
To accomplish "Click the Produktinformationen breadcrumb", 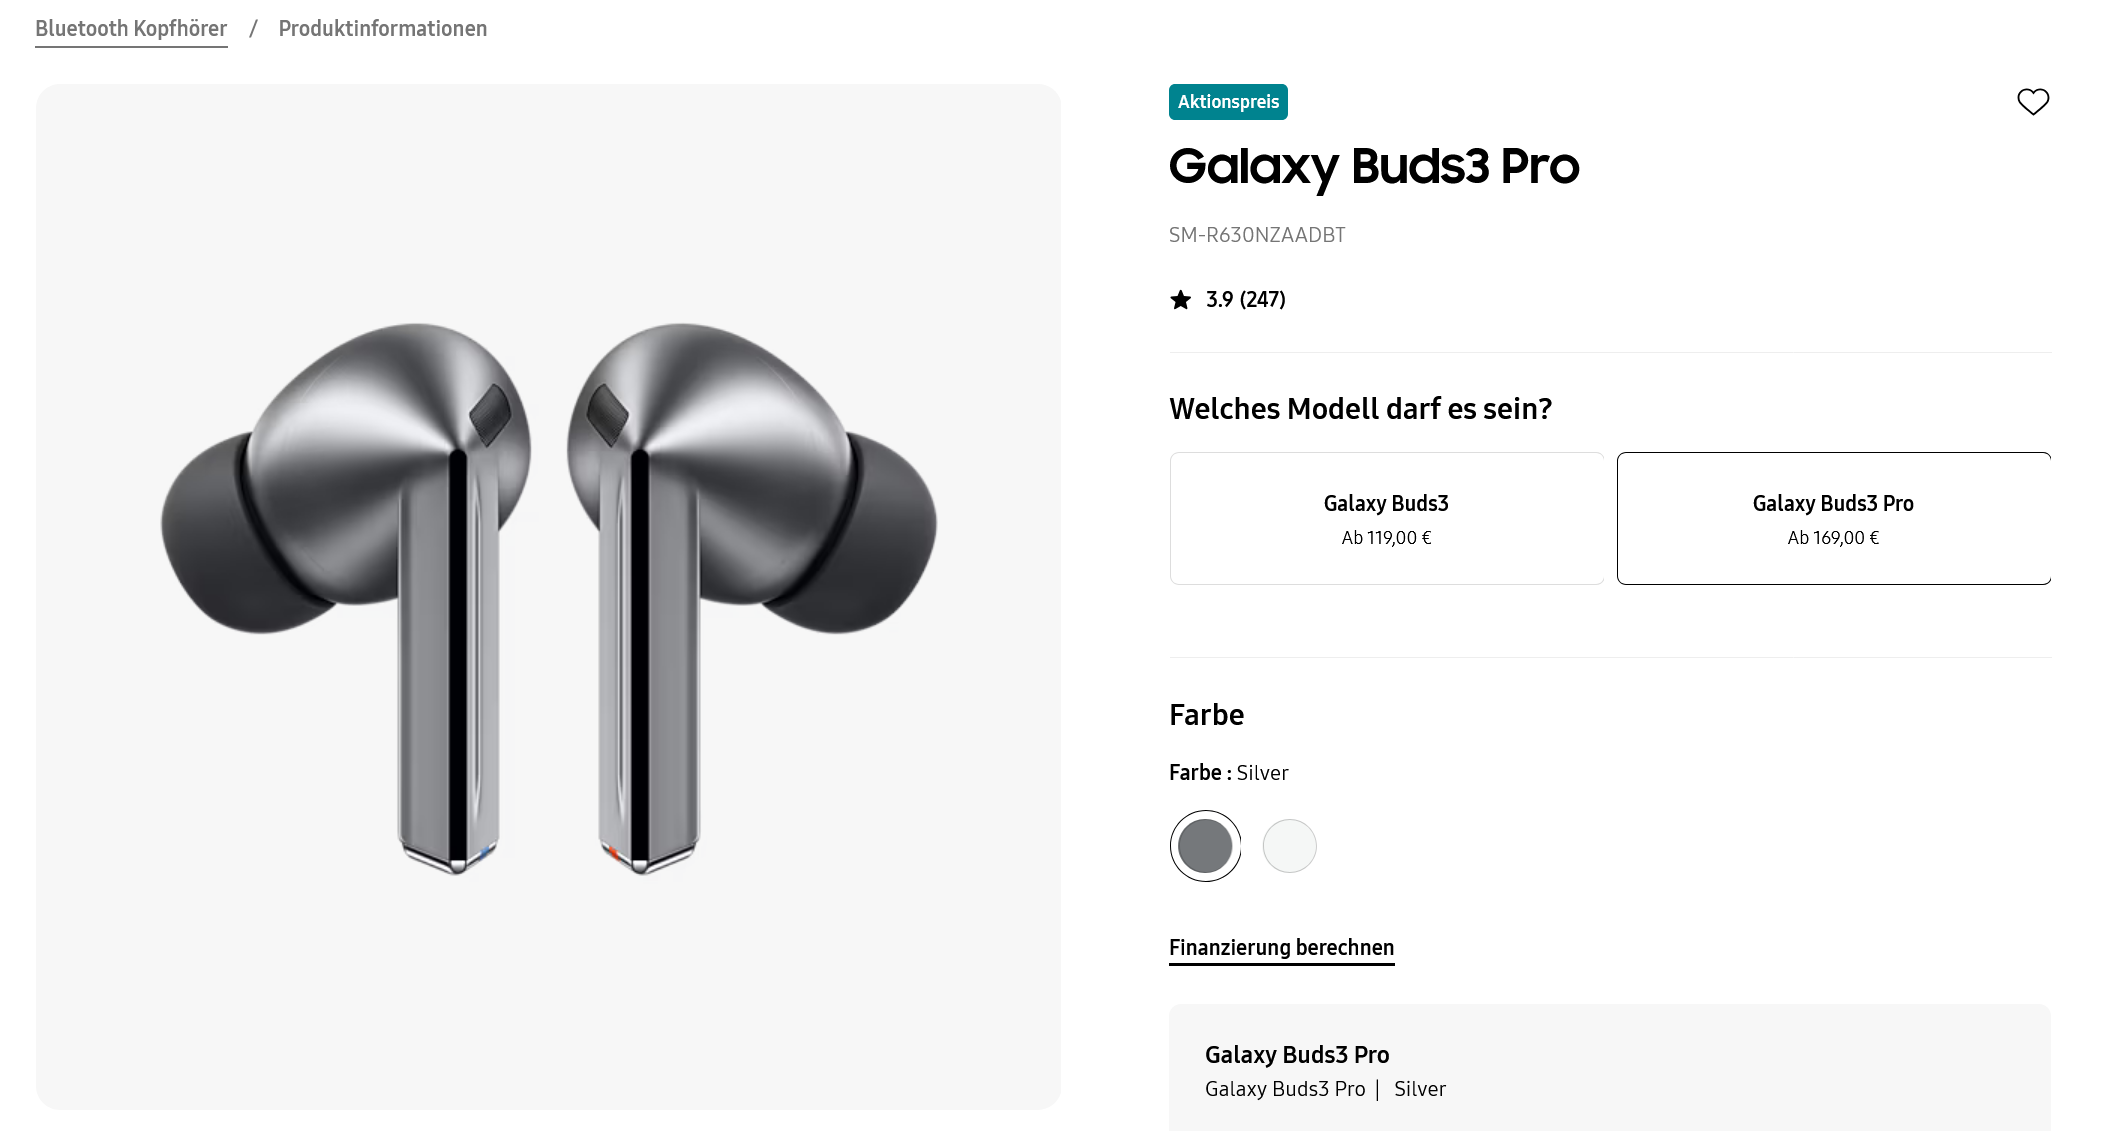I will coord(382,29).
